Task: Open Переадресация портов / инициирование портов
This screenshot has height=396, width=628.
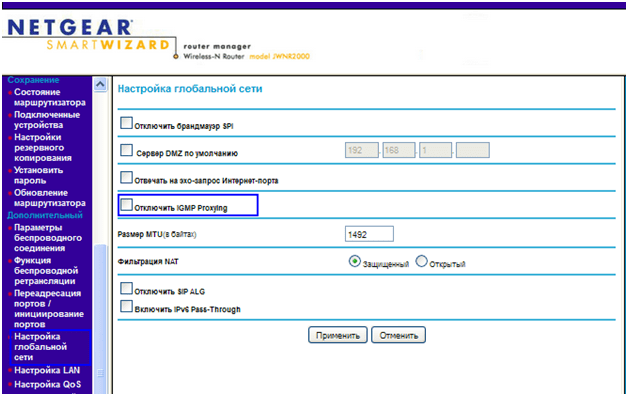Action: click(49, 309)
